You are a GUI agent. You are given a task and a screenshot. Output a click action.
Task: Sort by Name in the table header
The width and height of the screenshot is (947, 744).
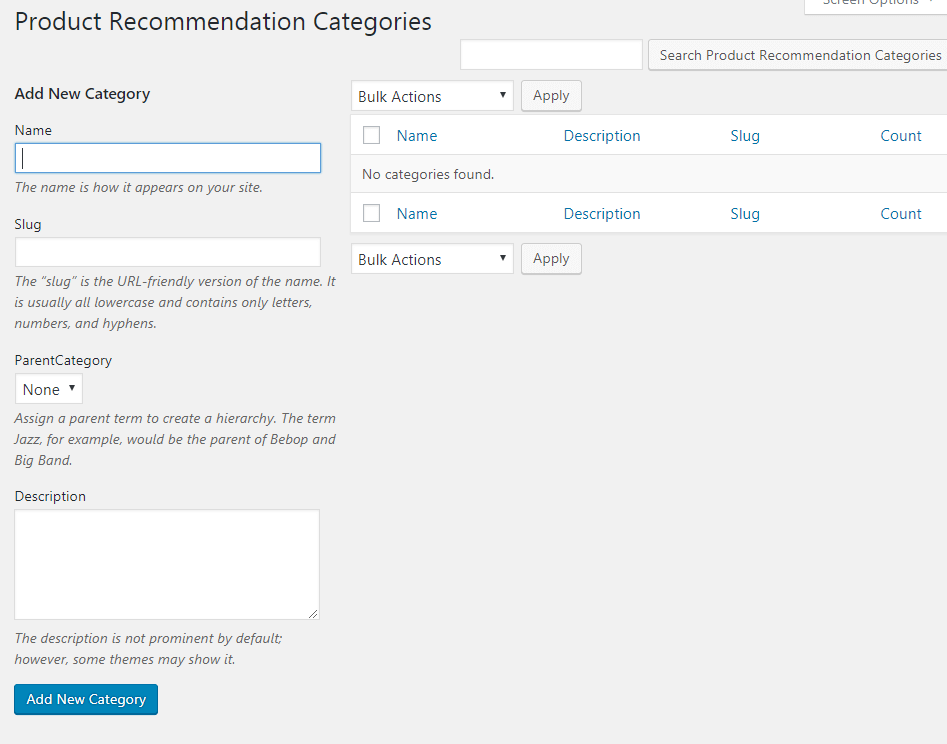417,136
